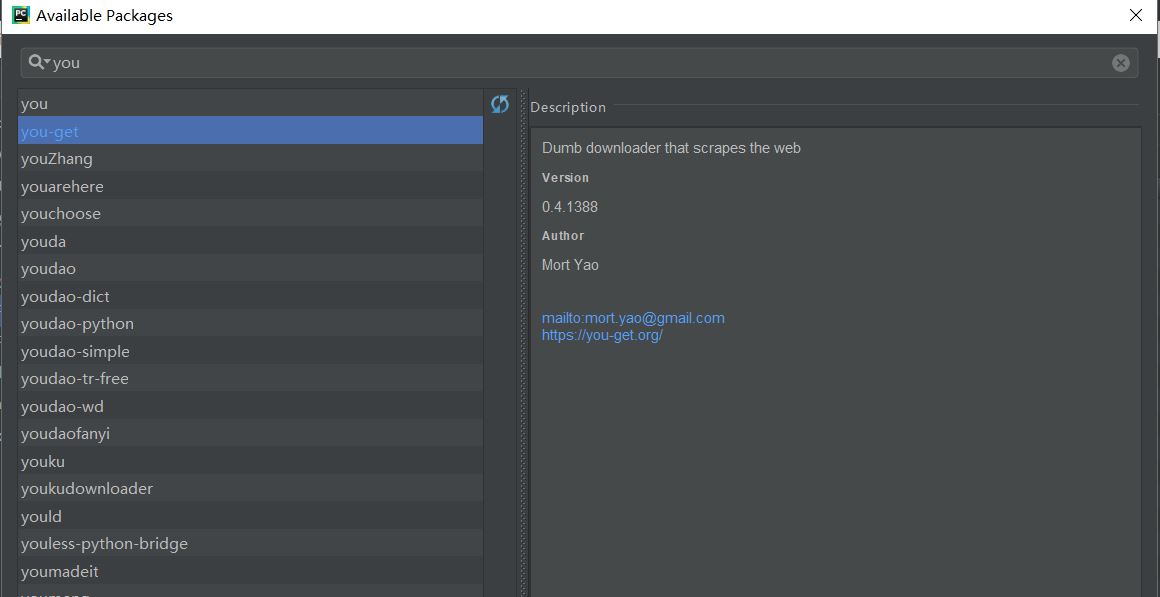Choose 'youless-python-bridge' from the list
Viewport: 1160px width, 597px height.
click(x=104, y=544)
